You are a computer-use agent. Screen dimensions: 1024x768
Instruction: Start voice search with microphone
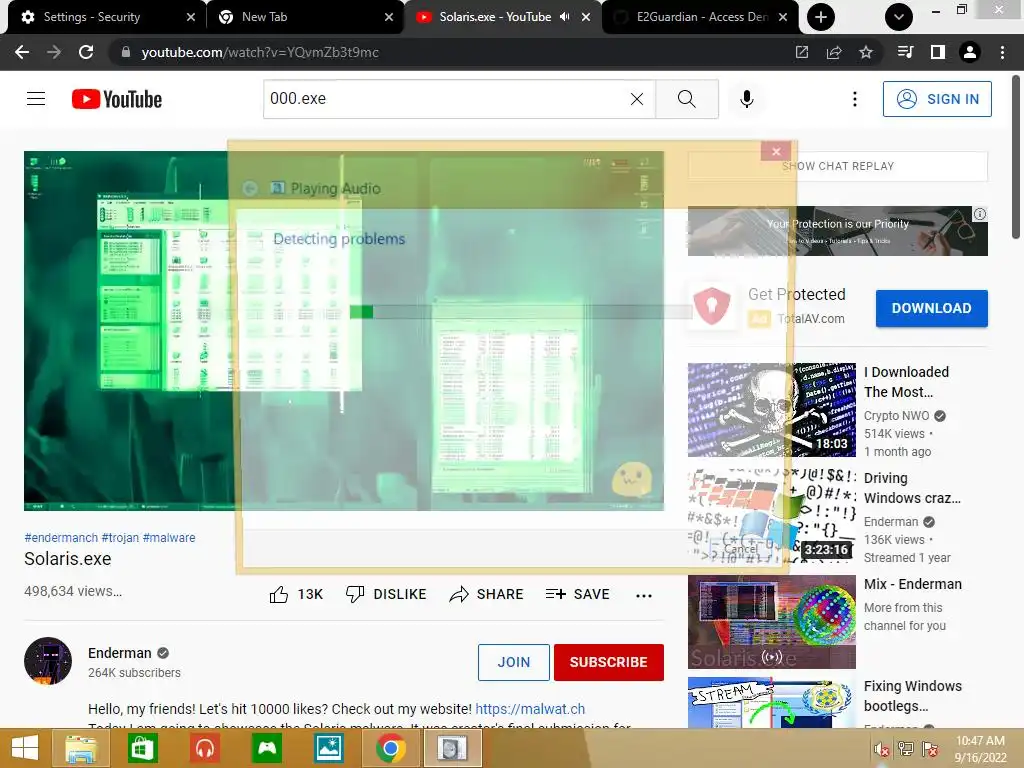point(746,99)
